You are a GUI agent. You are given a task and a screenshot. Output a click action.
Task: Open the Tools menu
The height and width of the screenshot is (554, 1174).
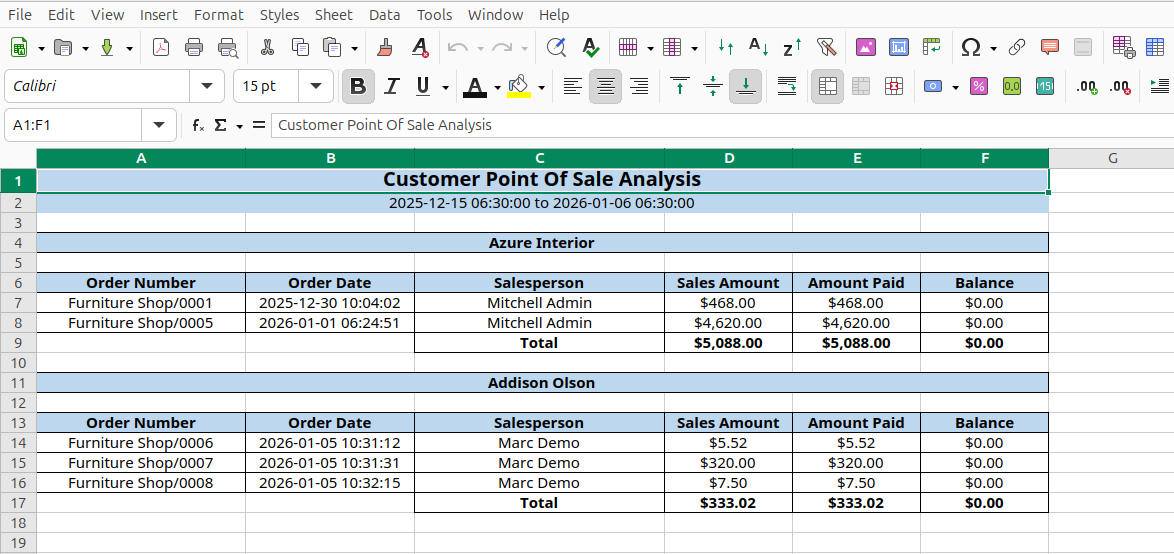(x=434, y=14)
